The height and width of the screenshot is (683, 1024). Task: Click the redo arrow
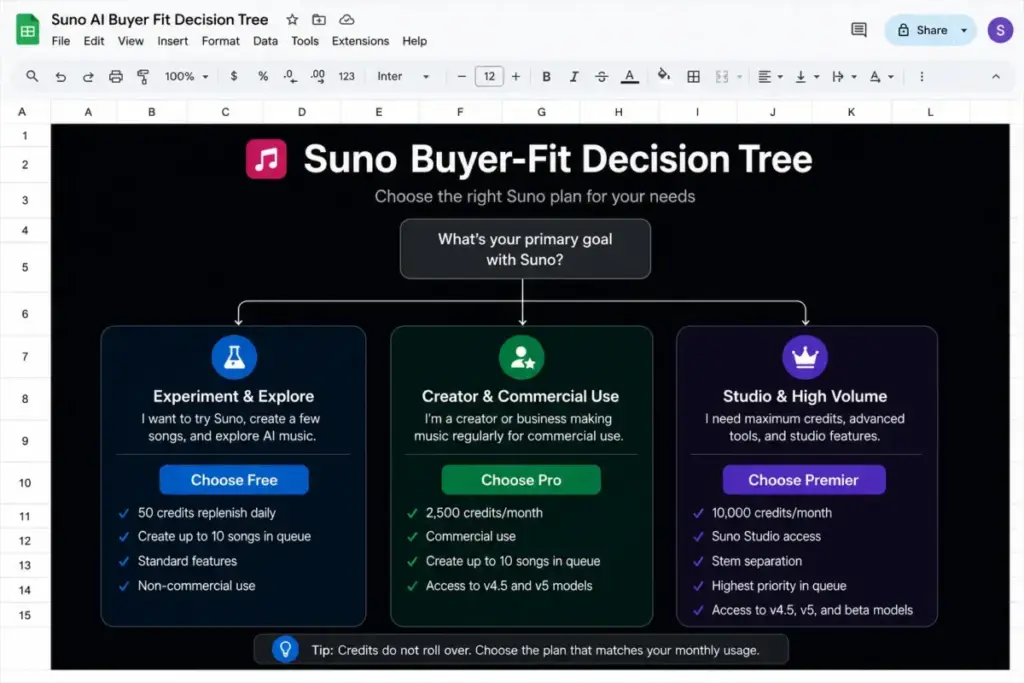88,76
